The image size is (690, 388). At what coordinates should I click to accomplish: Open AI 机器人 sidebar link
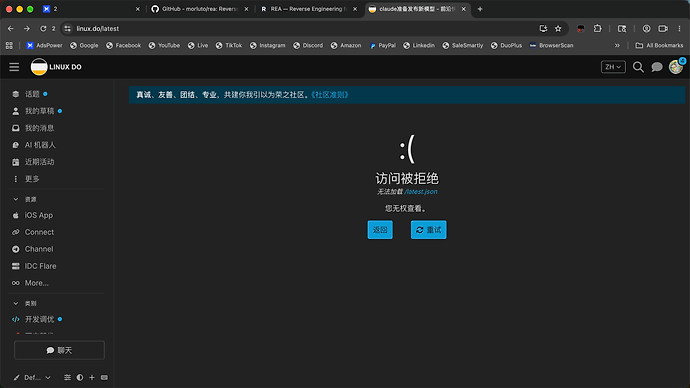(x=40, y=145)
